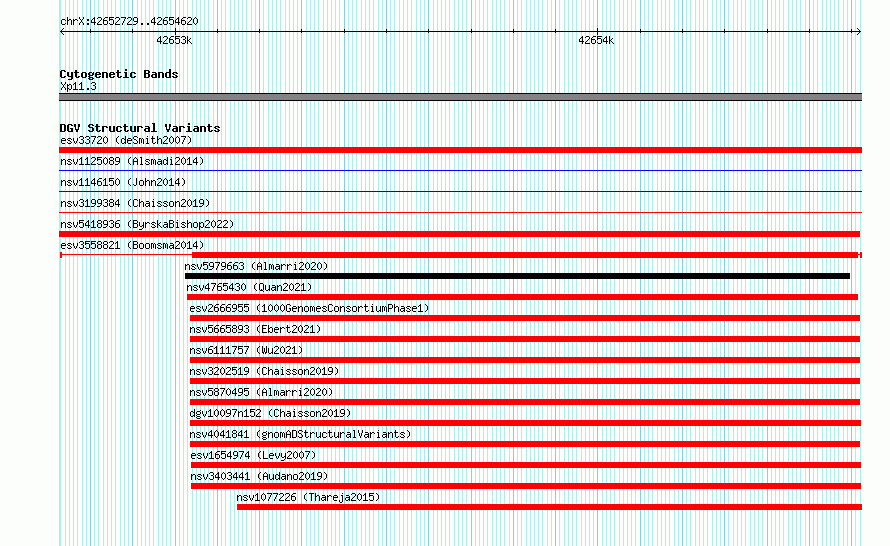The height and width of the screenshot is (546, 890).
Task: Open nsv4041841 (gnomADStructuralVariants) label
Action: tap(301, 434)
